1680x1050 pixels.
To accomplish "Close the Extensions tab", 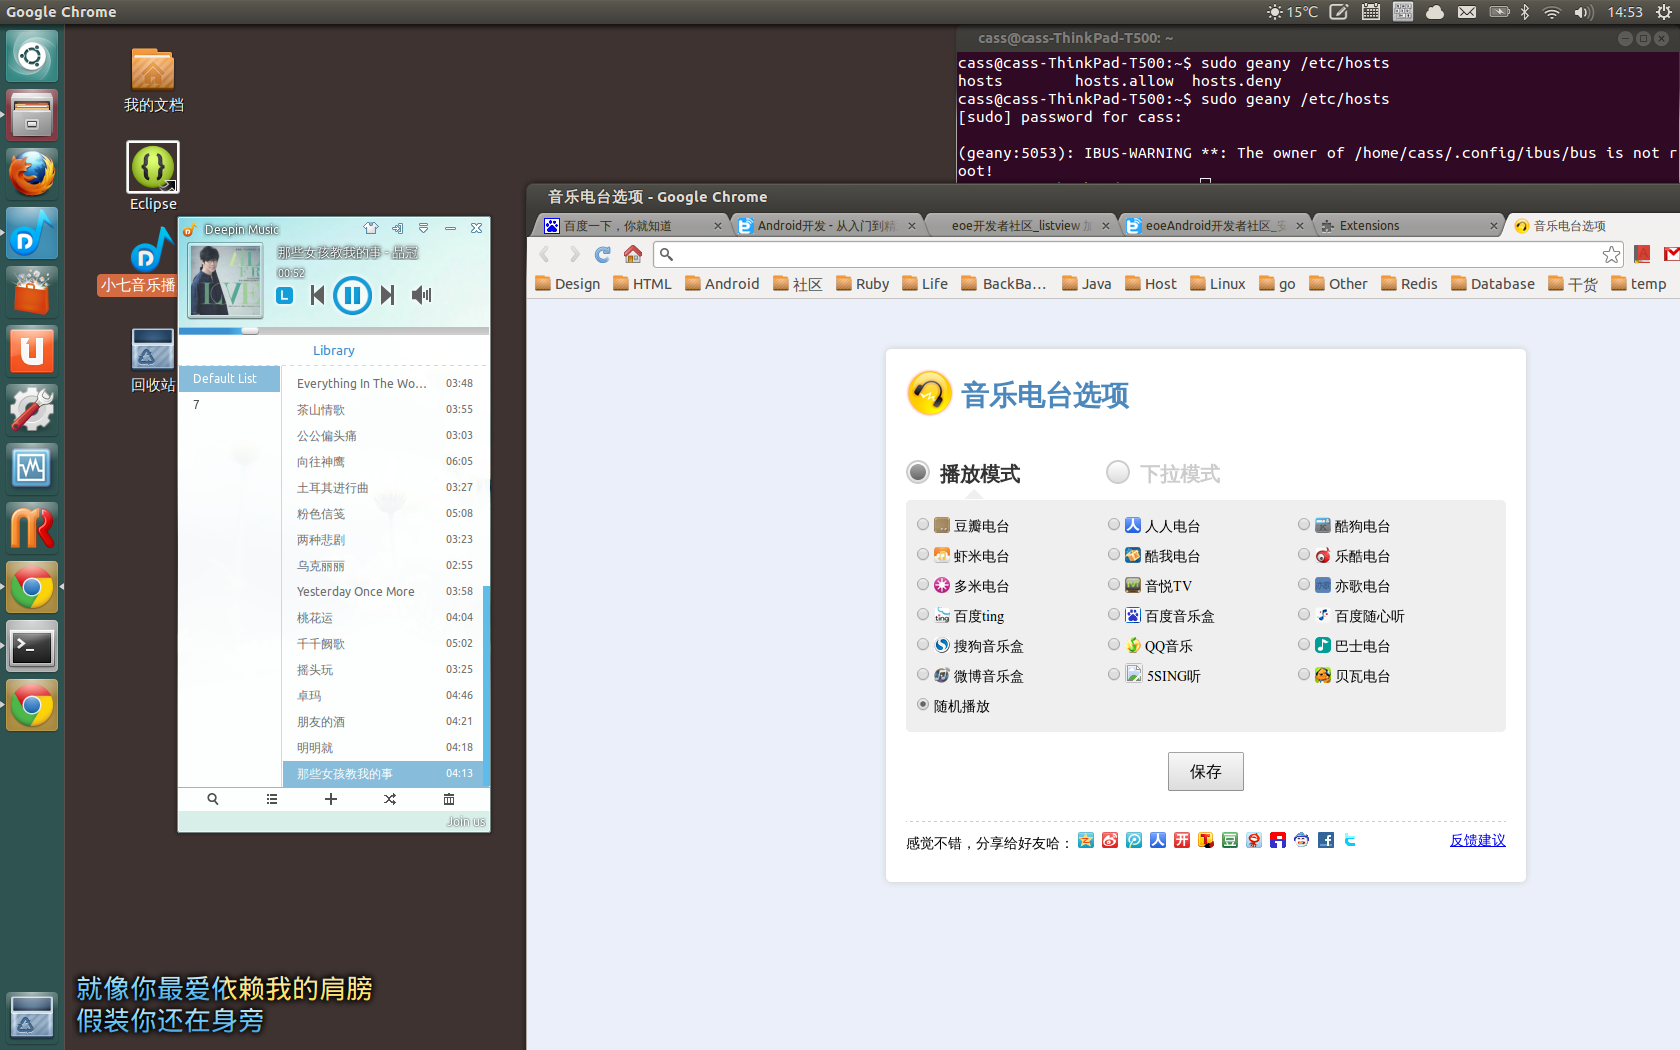I will pyautogui.click(x=1493, y=226).
